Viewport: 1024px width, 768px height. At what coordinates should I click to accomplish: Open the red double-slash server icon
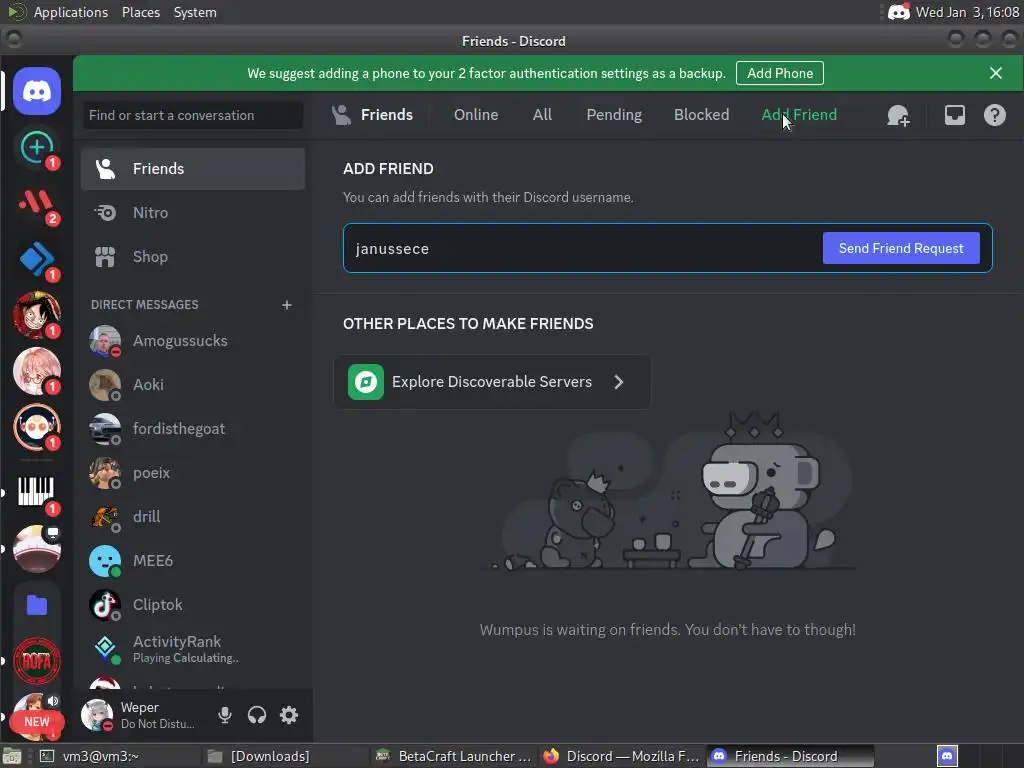[x=37, y=203]
